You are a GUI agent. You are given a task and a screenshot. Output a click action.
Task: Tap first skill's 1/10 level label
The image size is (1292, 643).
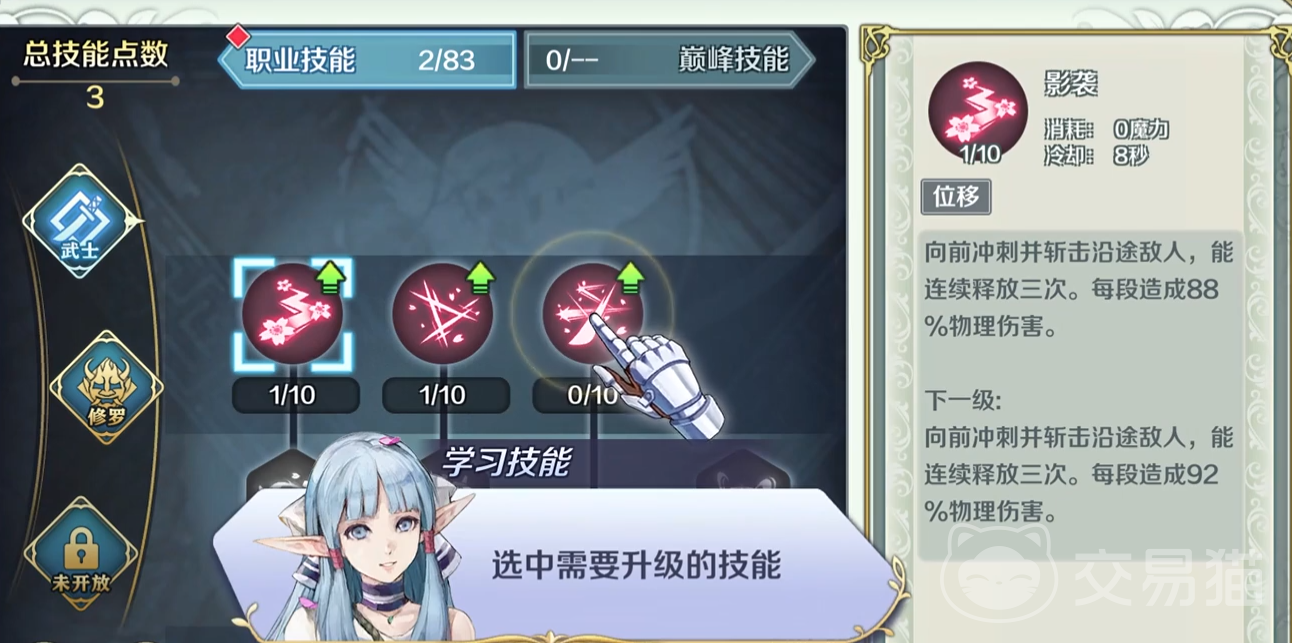pos(295,395)
